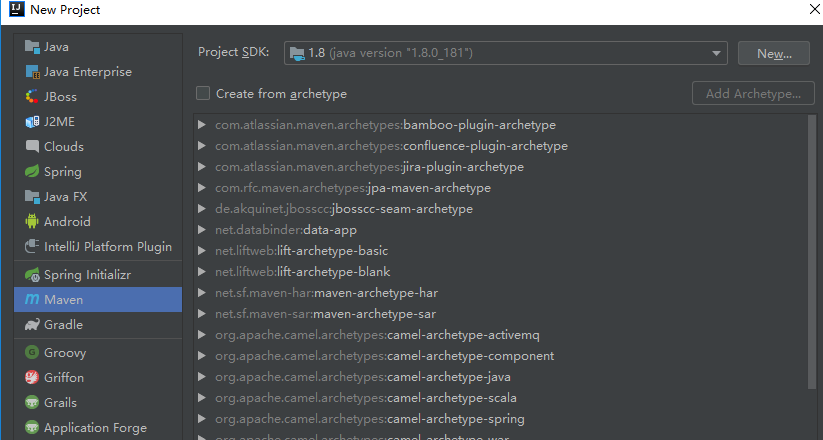The height and width of the screenshot is (440, 823).
Task: Select Maven project type label
Action: click(x=64, y=300)
